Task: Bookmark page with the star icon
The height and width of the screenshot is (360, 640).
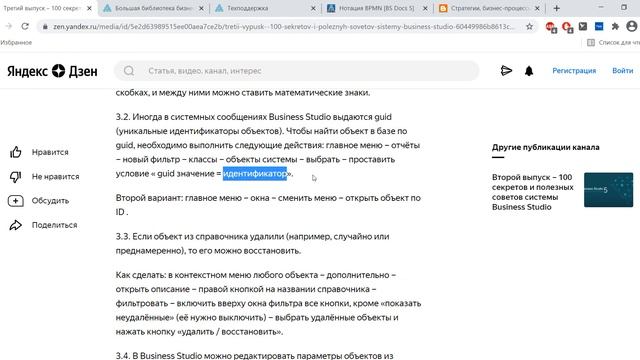Action: [529, 27]
